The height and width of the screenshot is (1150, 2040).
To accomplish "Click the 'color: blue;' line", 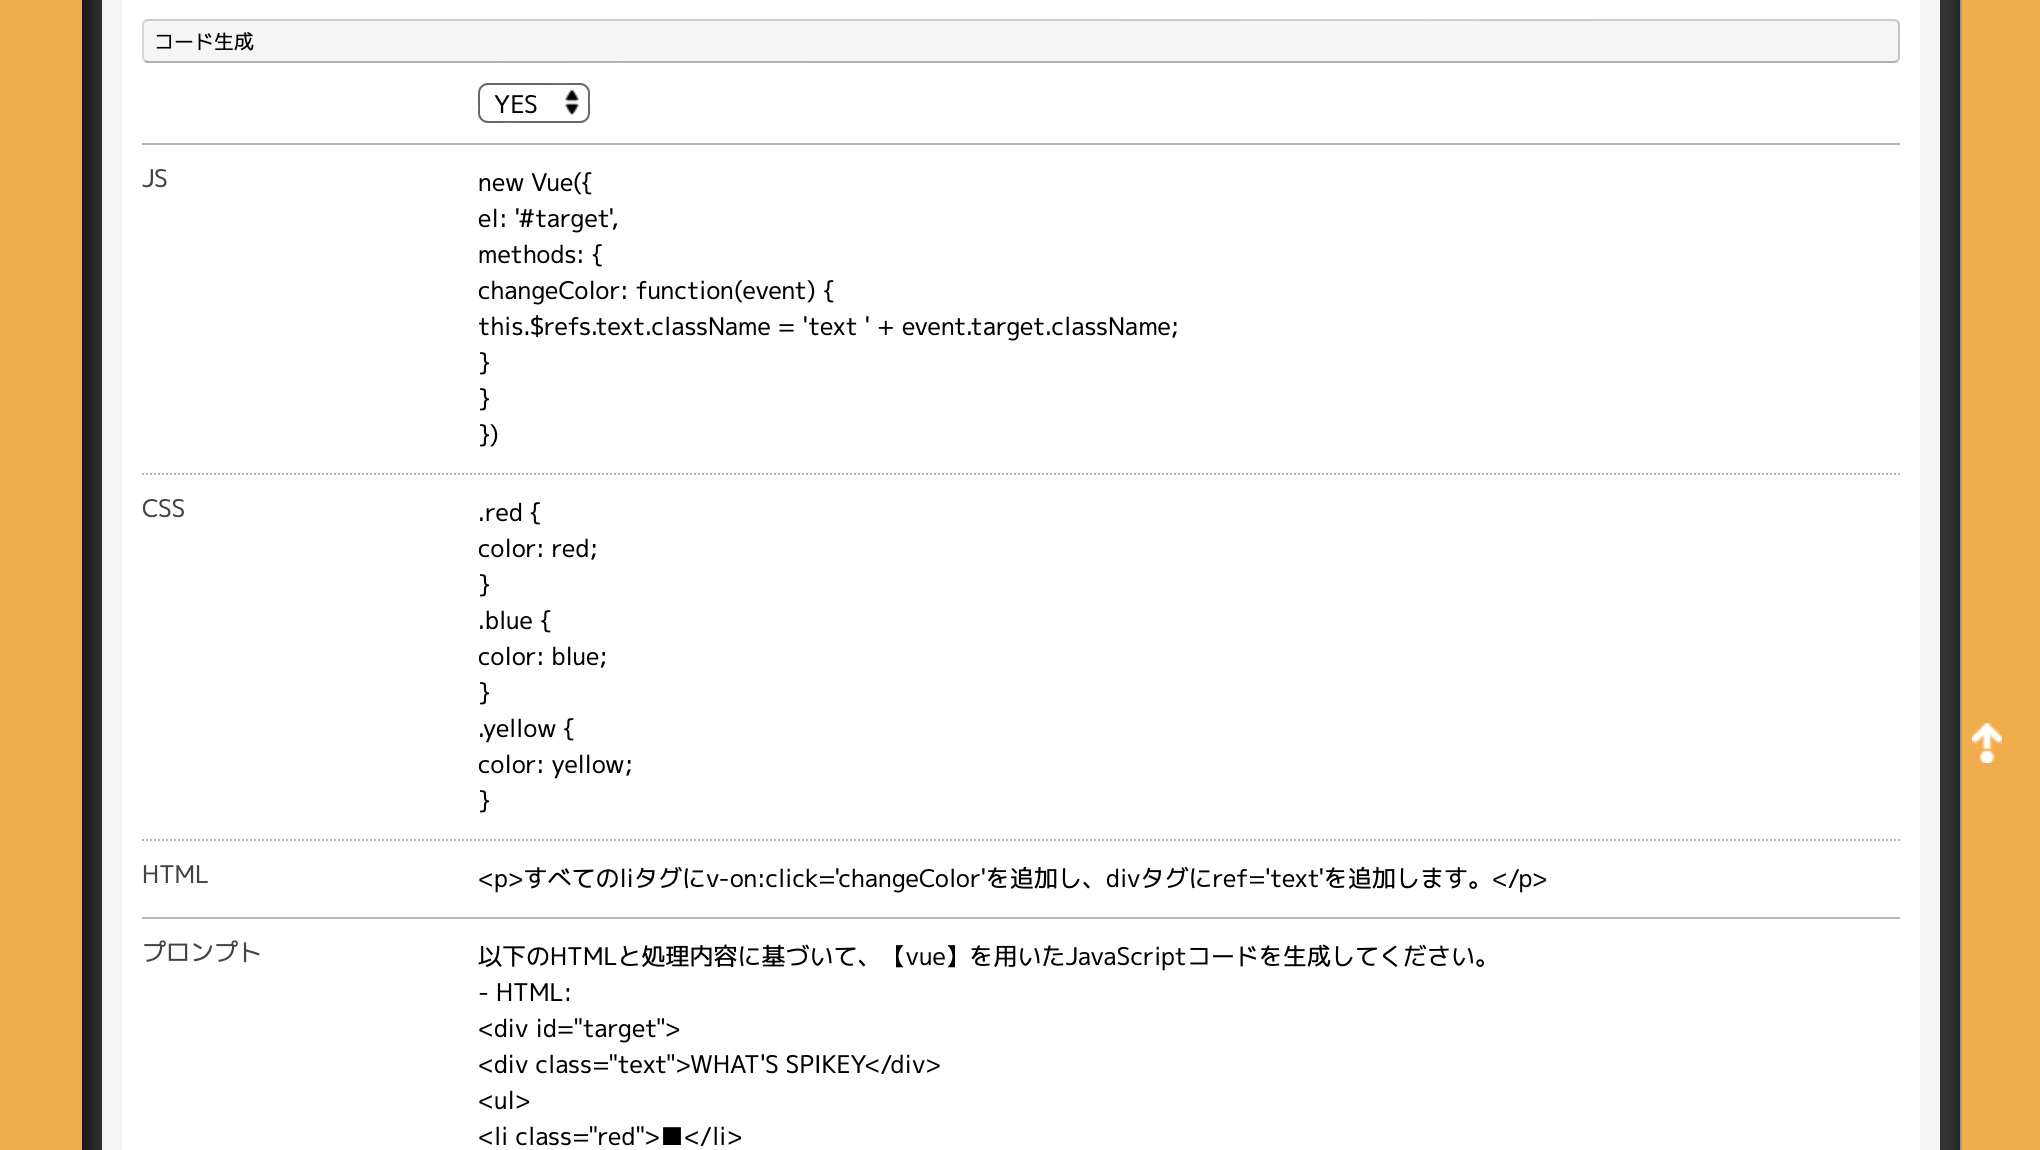I will pos(542,657).
